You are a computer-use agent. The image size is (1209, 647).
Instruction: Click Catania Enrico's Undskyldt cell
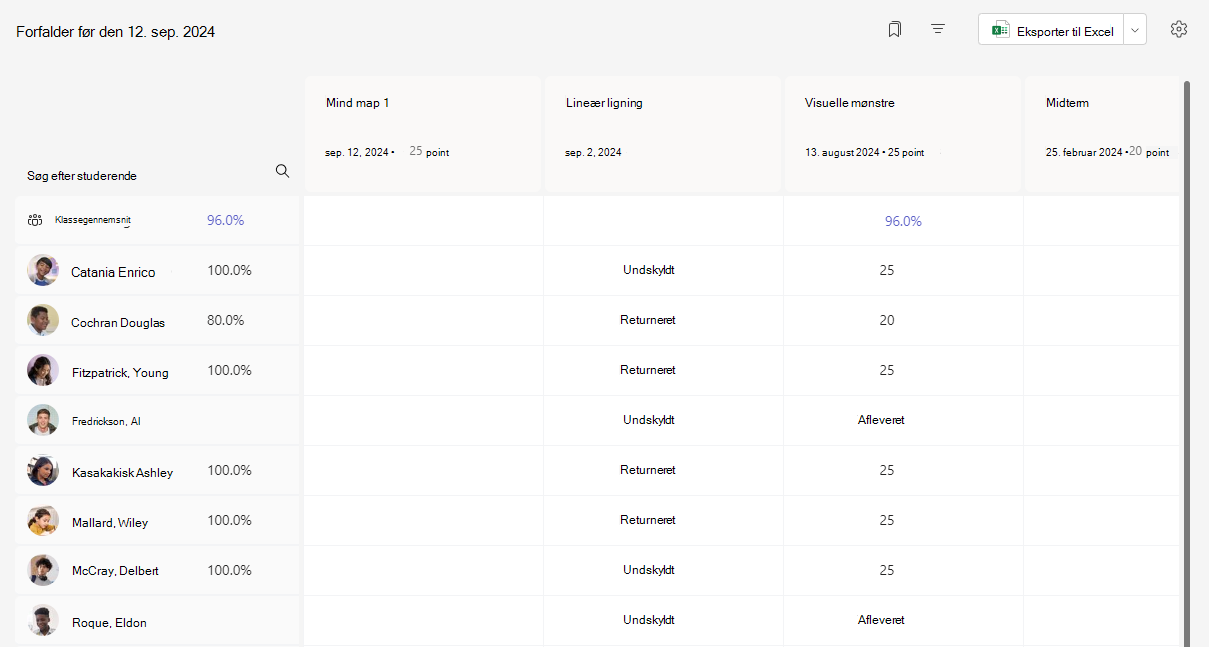[663, 270]
